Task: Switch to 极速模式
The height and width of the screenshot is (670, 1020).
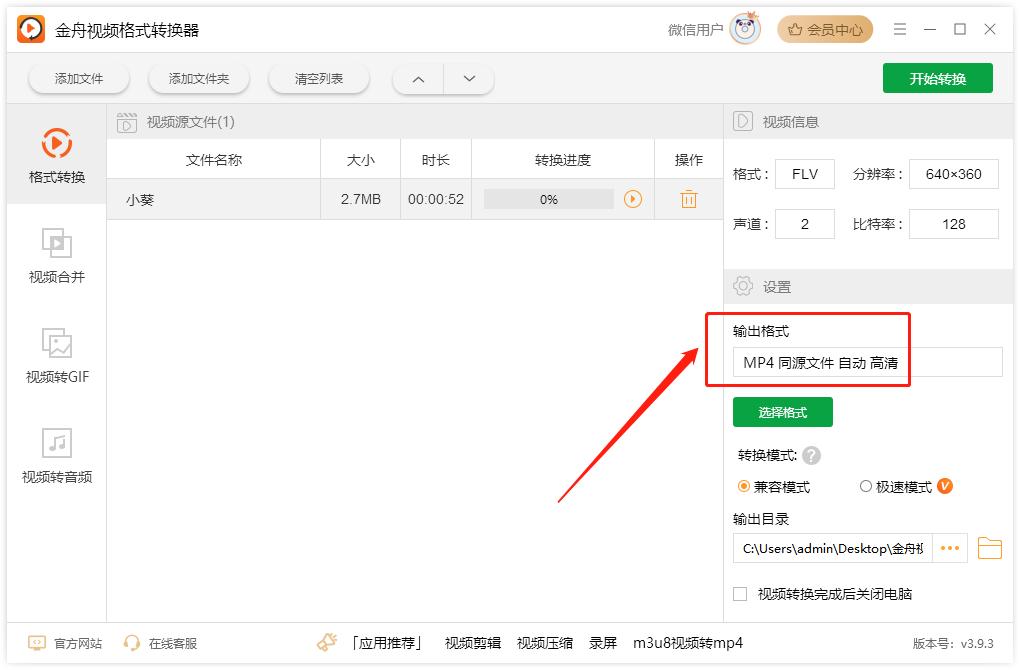Action: [x=866, y=487]
